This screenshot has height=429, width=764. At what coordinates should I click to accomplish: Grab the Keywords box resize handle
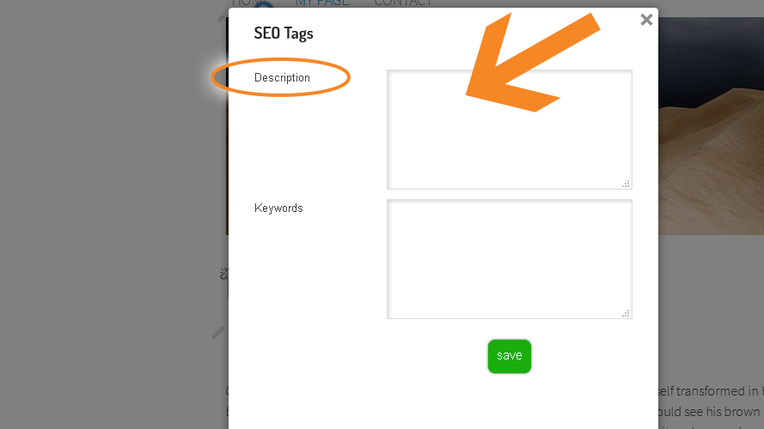coord(626,313)
